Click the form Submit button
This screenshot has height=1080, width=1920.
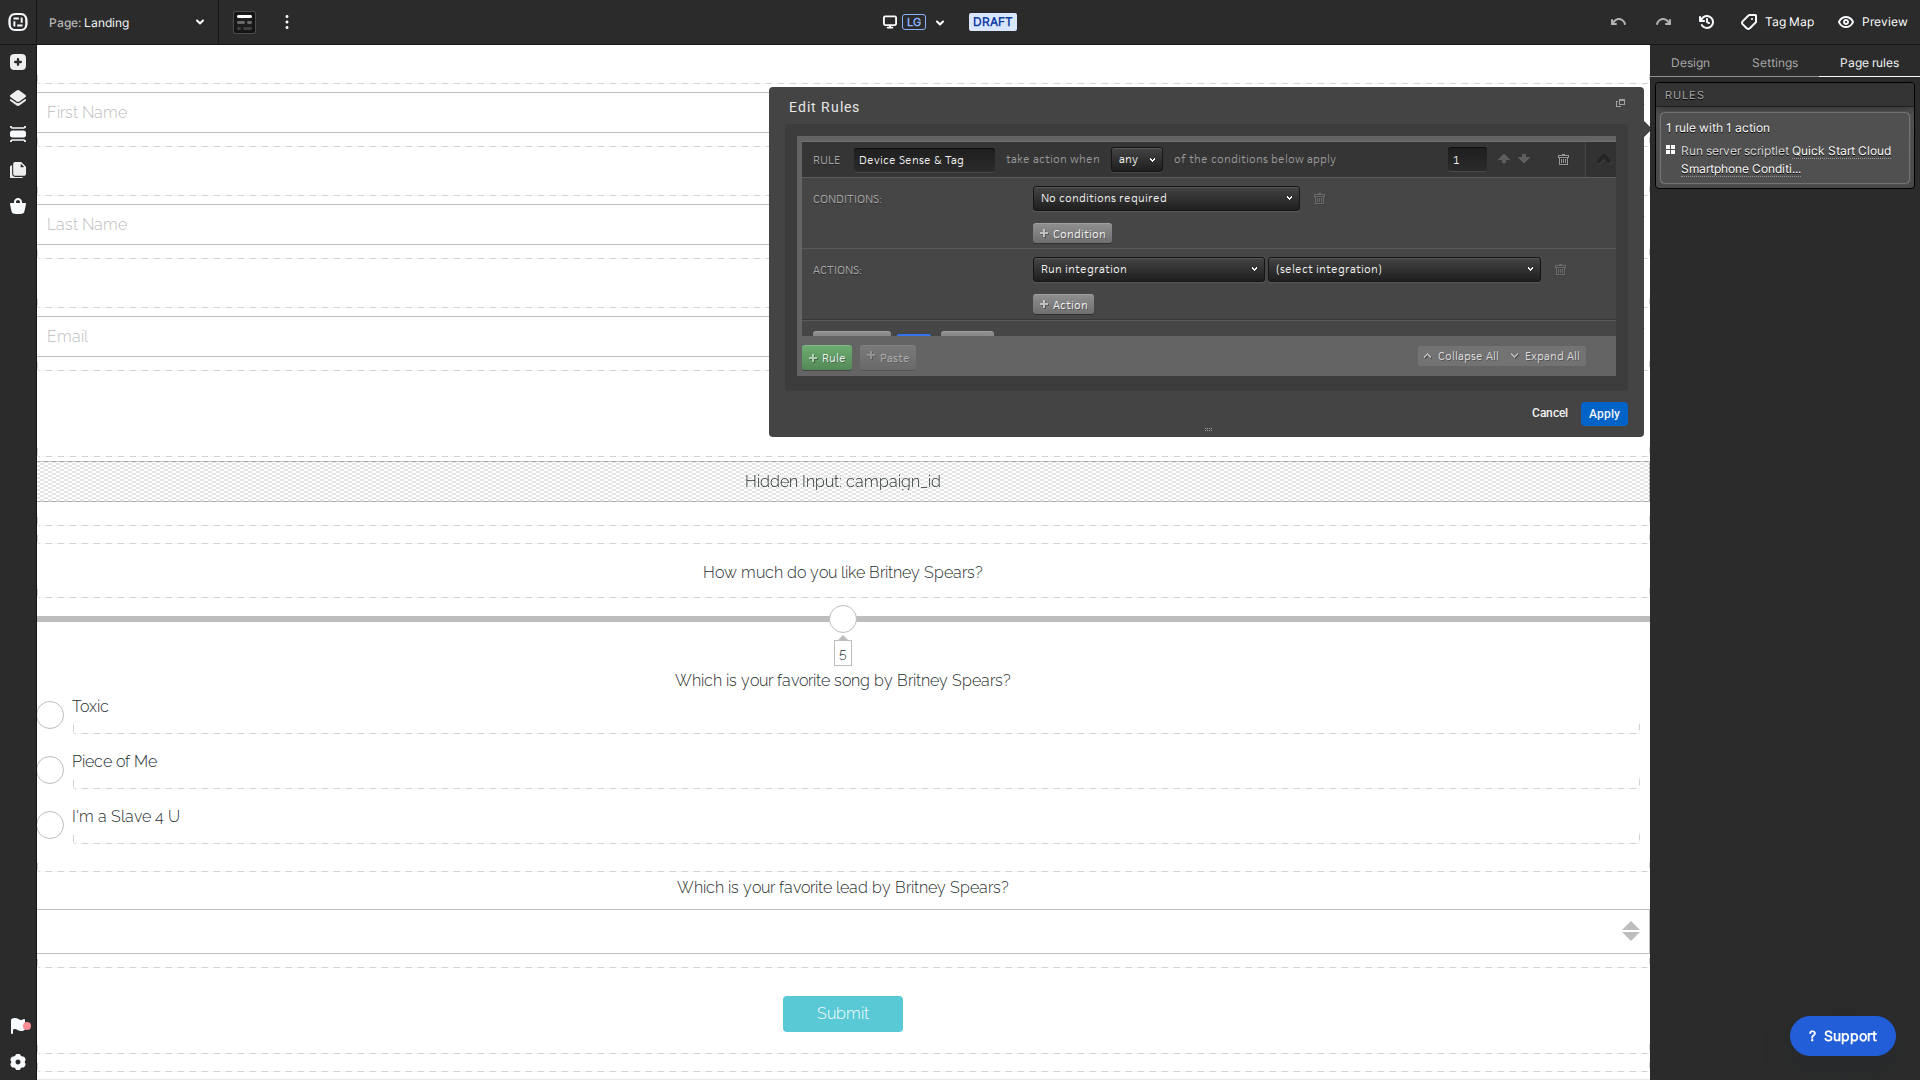click(843, 1013)
